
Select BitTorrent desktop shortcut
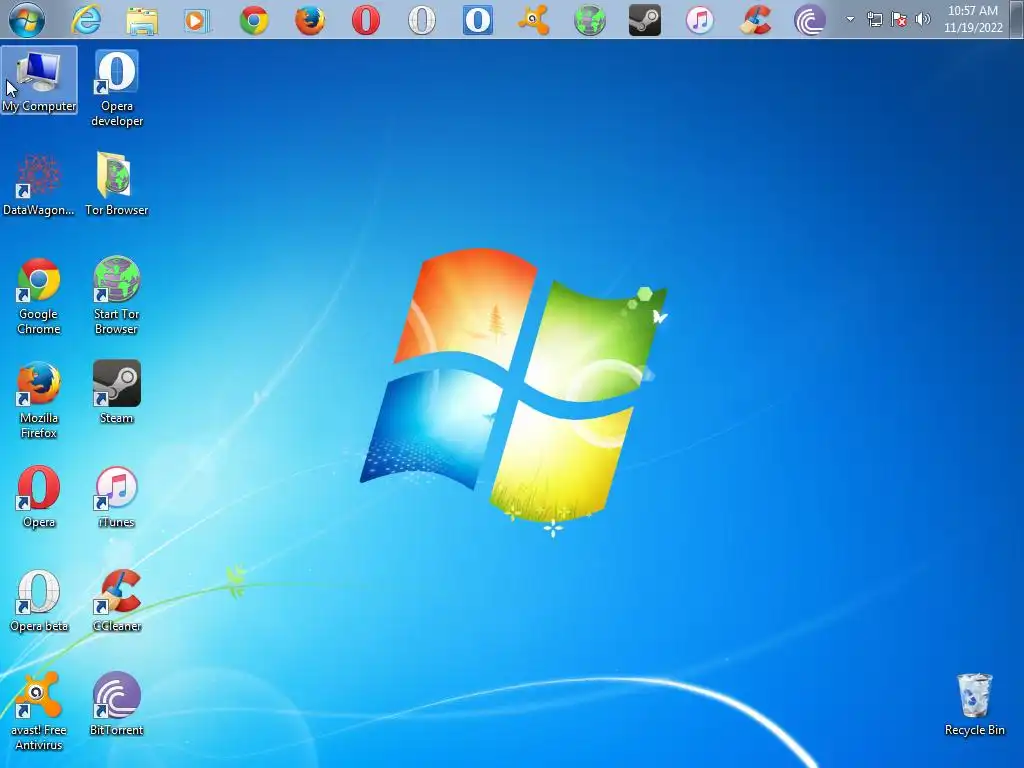point(116,704)
